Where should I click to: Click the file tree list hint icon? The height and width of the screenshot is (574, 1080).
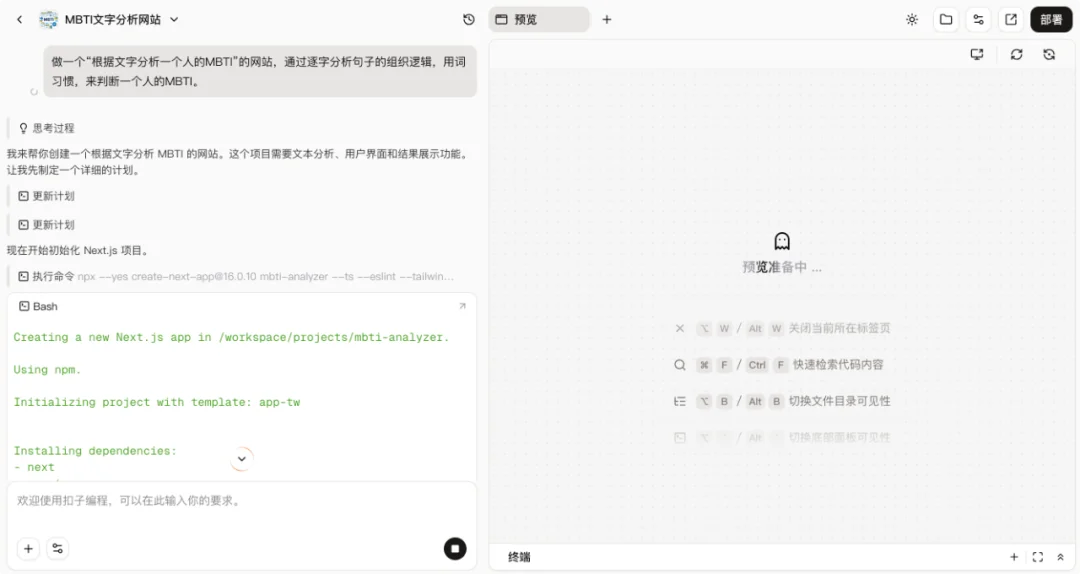tap(680, 401)
